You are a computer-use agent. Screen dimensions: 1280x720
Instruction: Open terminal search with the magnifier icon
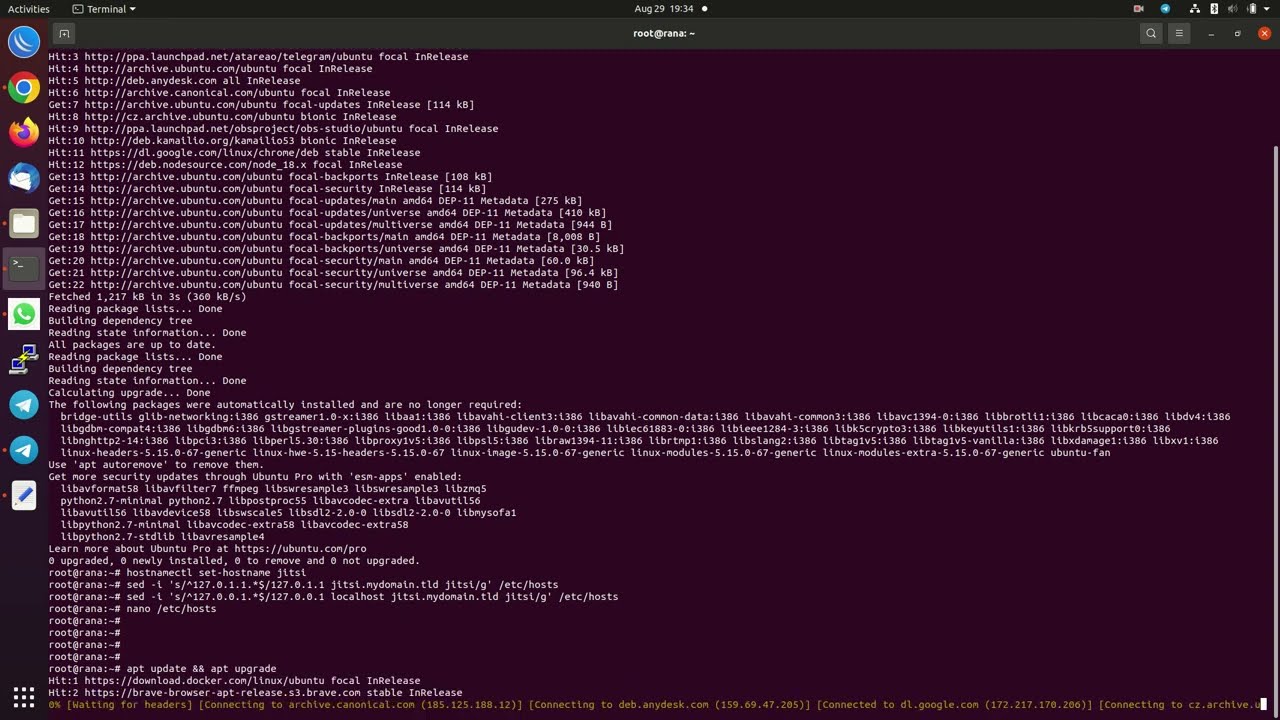pyautogui.click(x=1151, y=33)
